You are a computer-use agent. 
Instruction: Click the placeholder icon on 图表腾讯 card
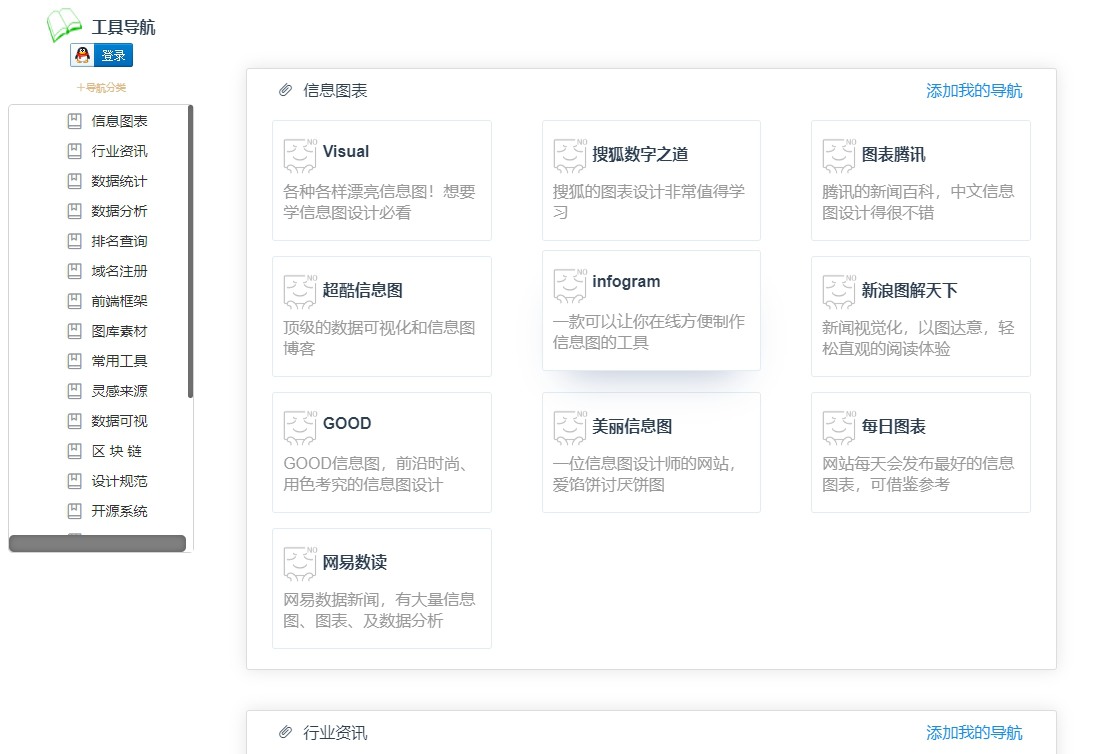point(839,155)
